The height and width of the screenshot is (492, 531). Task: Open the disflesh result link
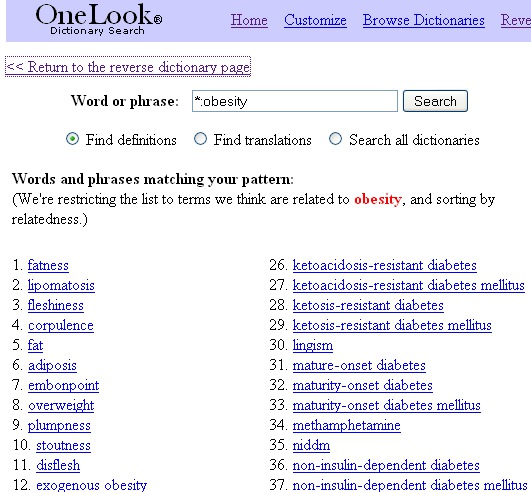click(x=58, y=465)
